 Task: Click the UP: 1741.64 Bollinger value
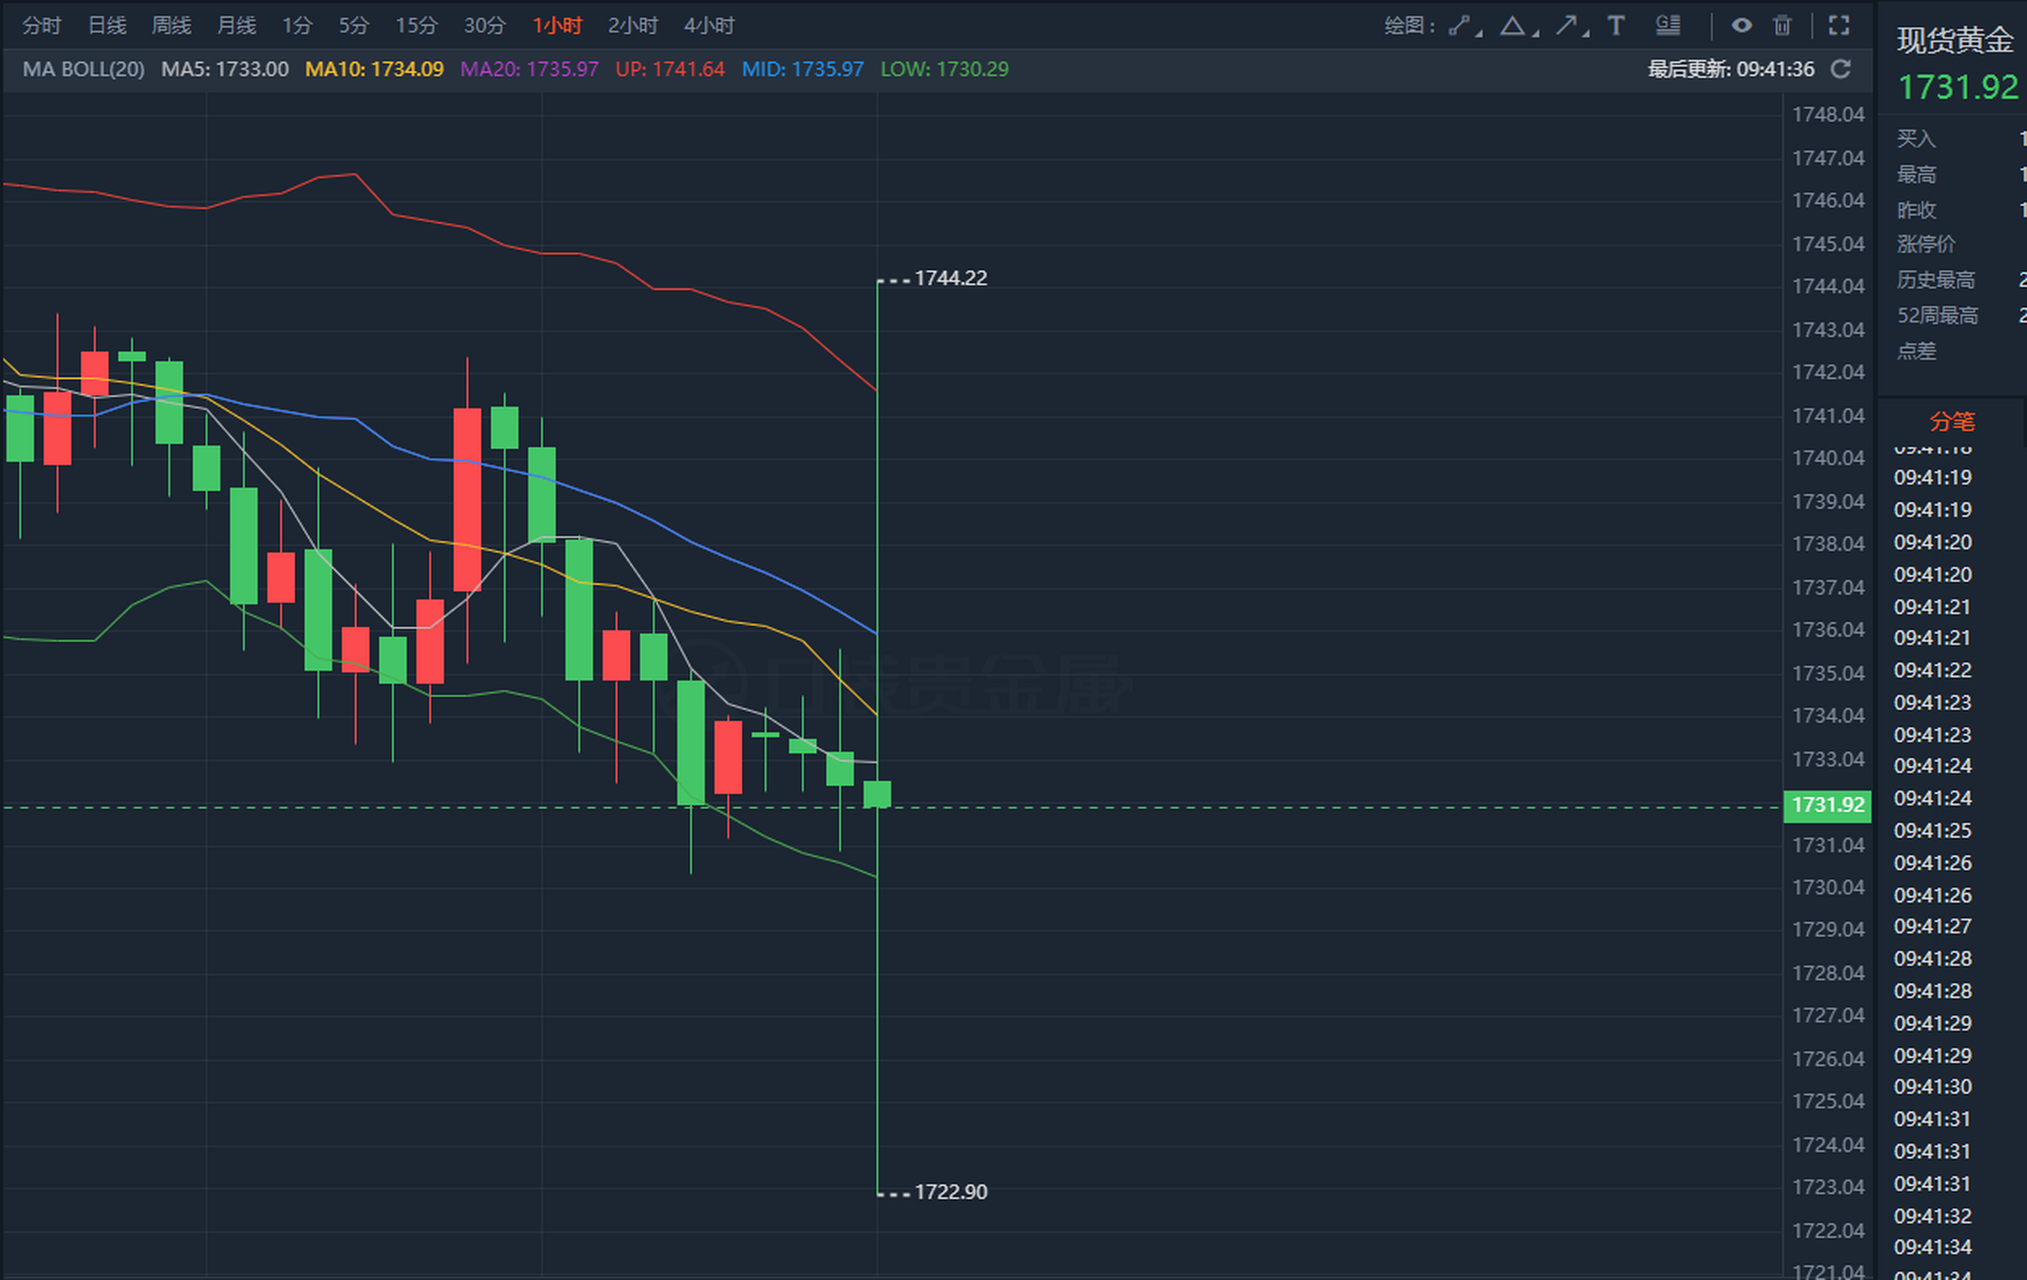(x=670, y=70)
